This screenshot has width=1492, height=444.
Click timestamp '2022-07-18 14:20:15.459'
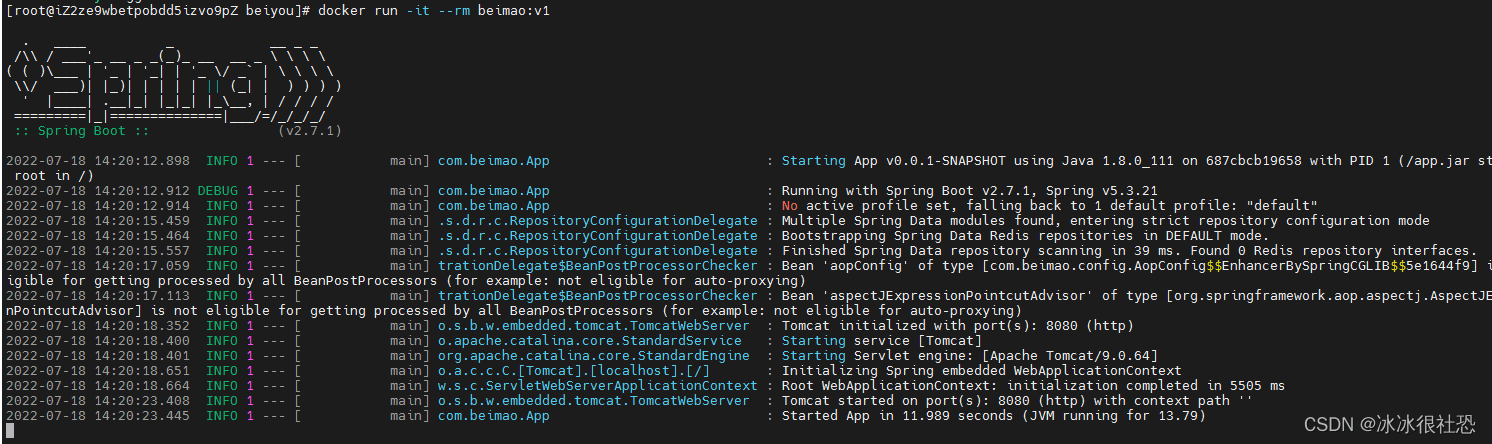(x=97, y=221)
